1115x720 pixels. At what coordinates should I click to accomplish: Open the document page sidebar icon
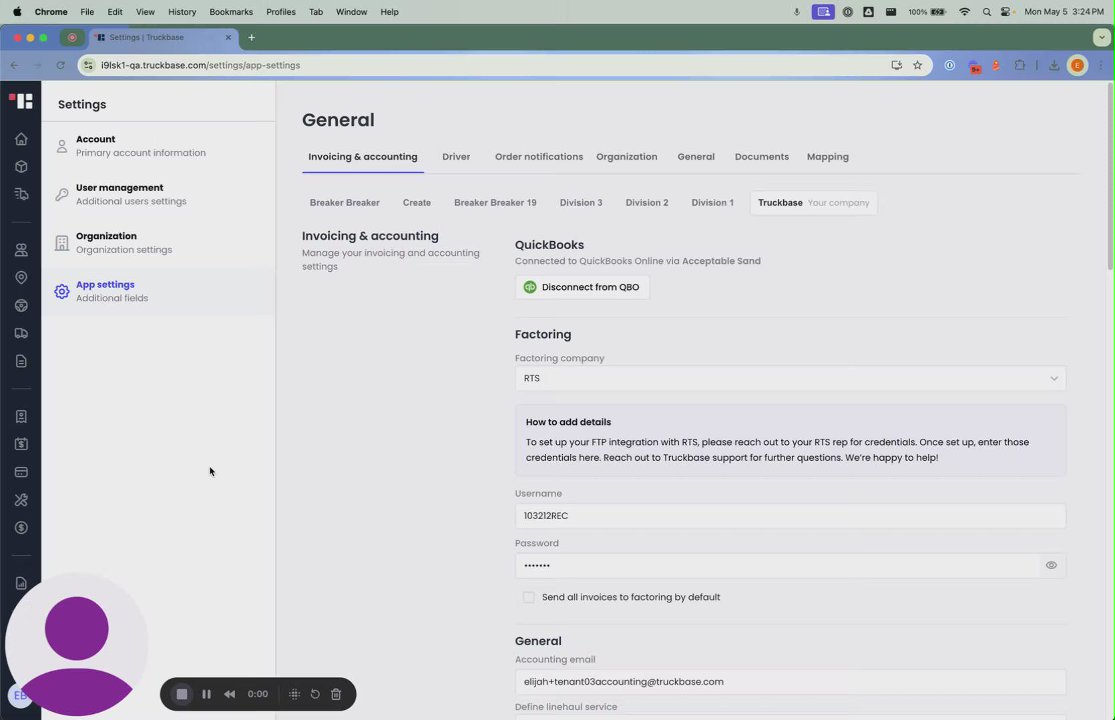21,361
